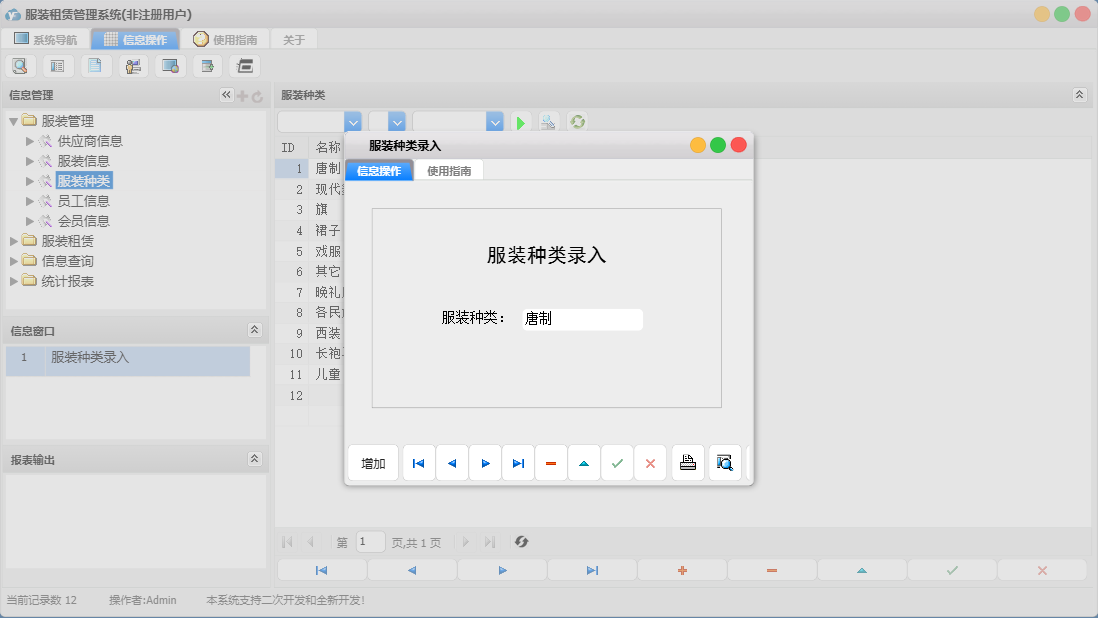This screenshot has width=1098, height=618.
Task: Click the green checkmark save icon in dialog
Action: coord(617,463)
